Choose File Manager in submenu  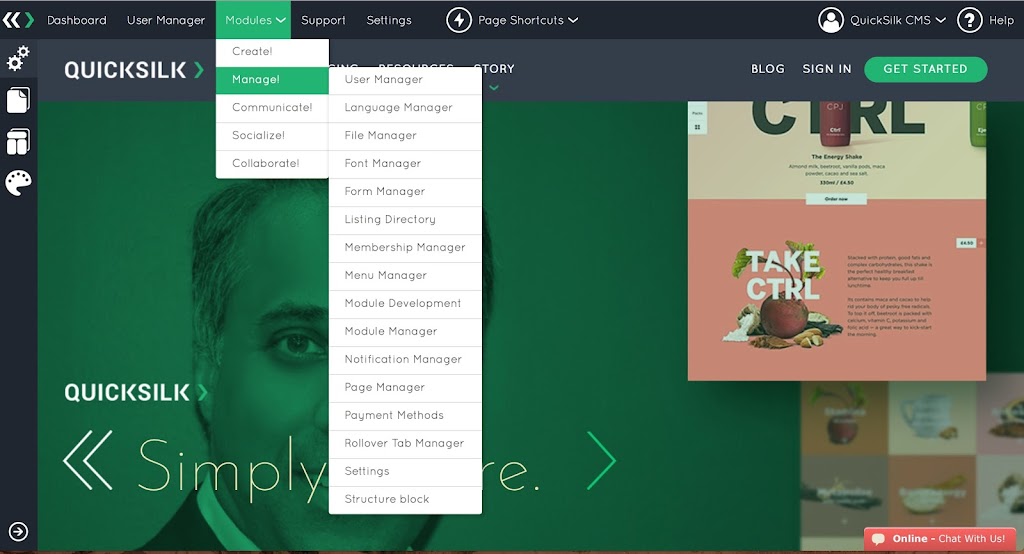[405, 136]
